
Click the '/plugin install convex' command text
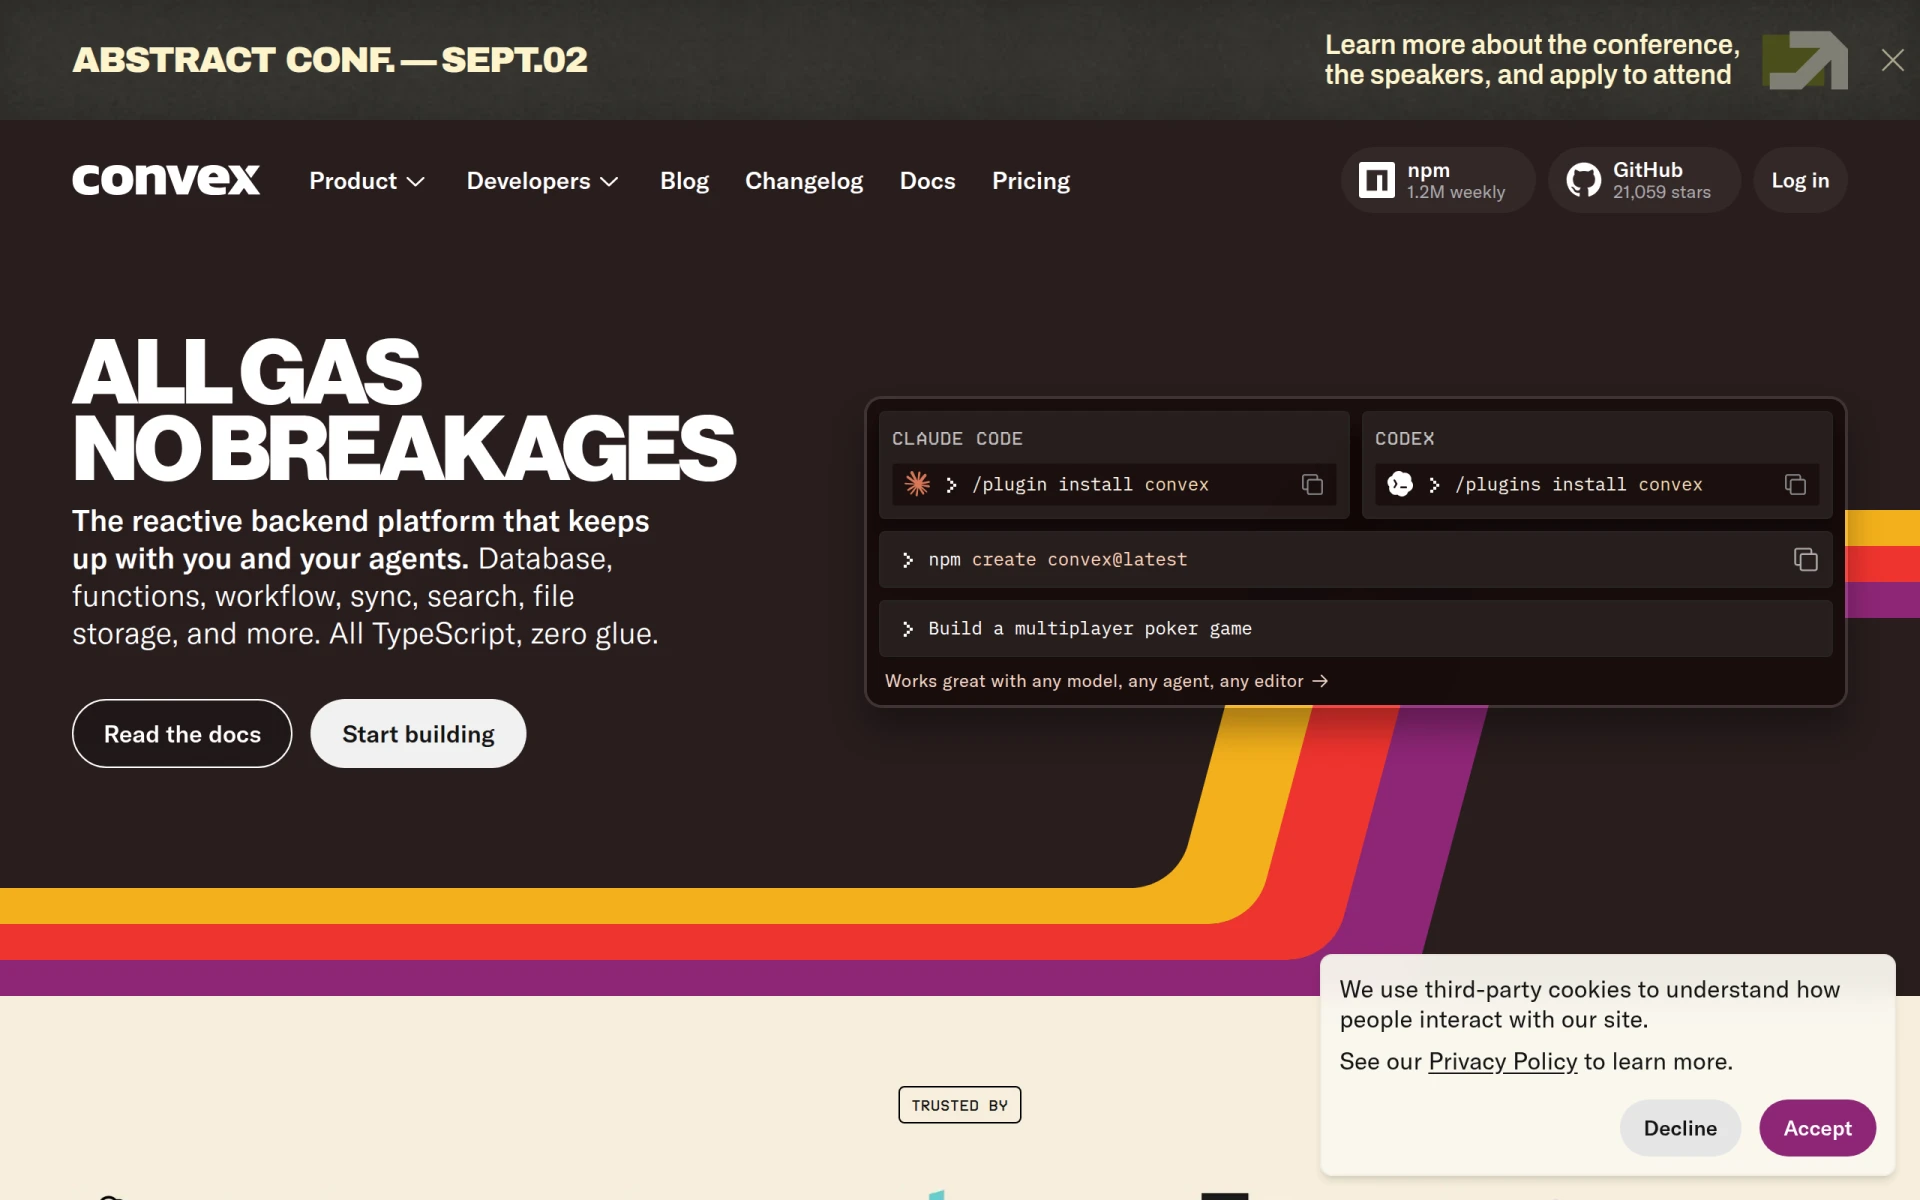(x=1090, y=484)
